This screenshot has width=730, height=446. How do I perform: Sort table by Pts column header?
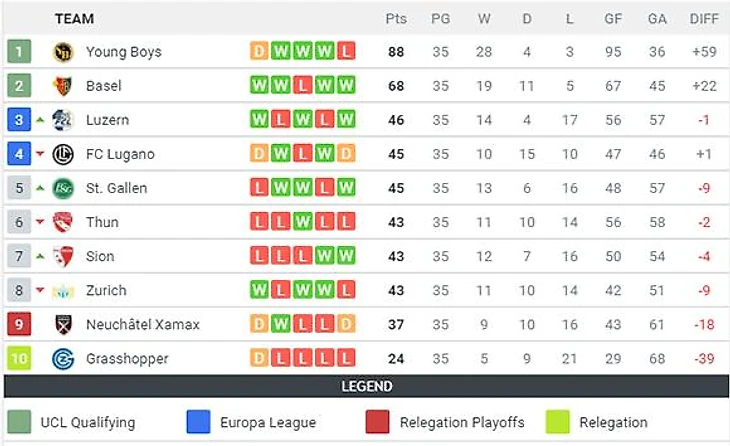(x=396, y=18)
